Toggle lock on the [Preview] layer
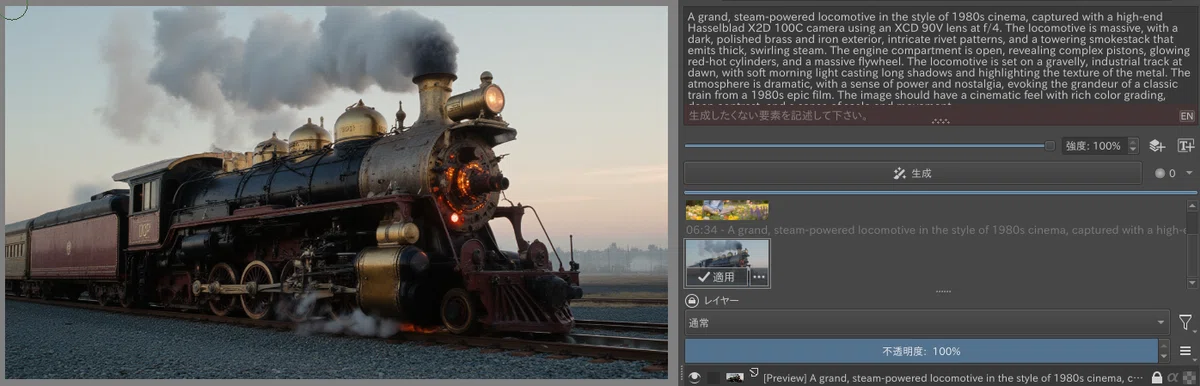1200x386 pixels. point(1157,378)
